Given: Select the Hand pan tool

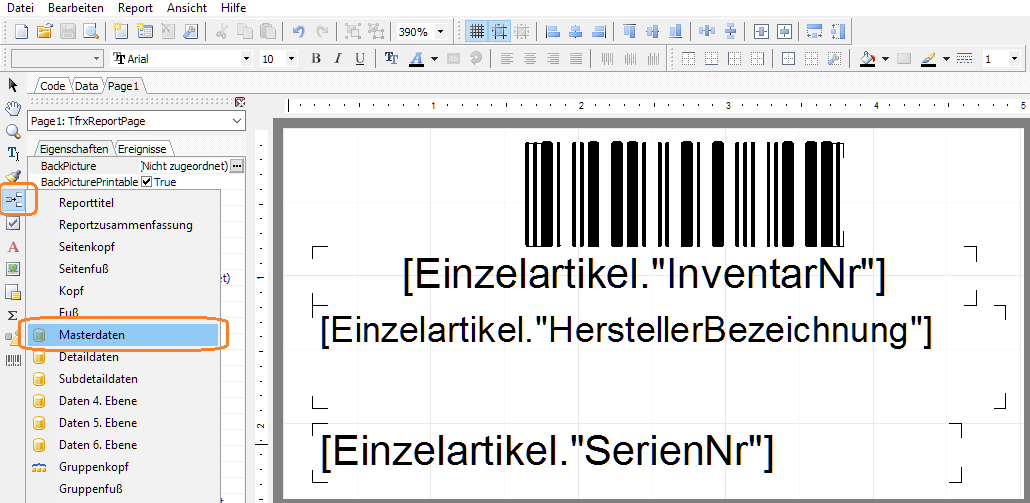Looking at the screenshot, I should point(12,108).
